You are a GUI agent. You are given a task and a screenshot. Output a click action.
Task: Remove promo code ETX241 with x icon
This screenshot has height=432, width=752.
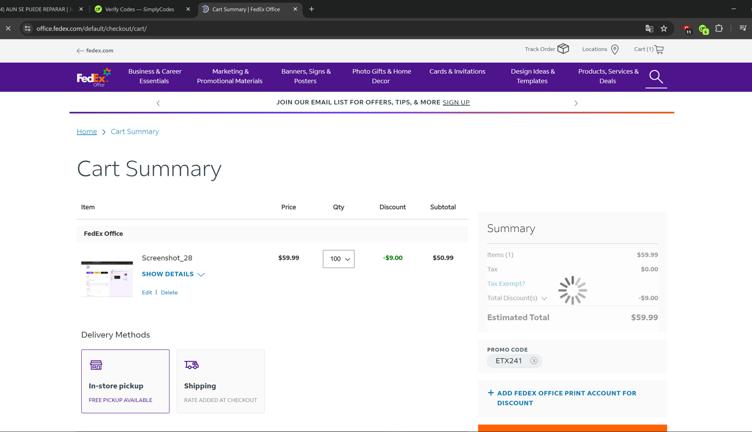tap(534, 361)
